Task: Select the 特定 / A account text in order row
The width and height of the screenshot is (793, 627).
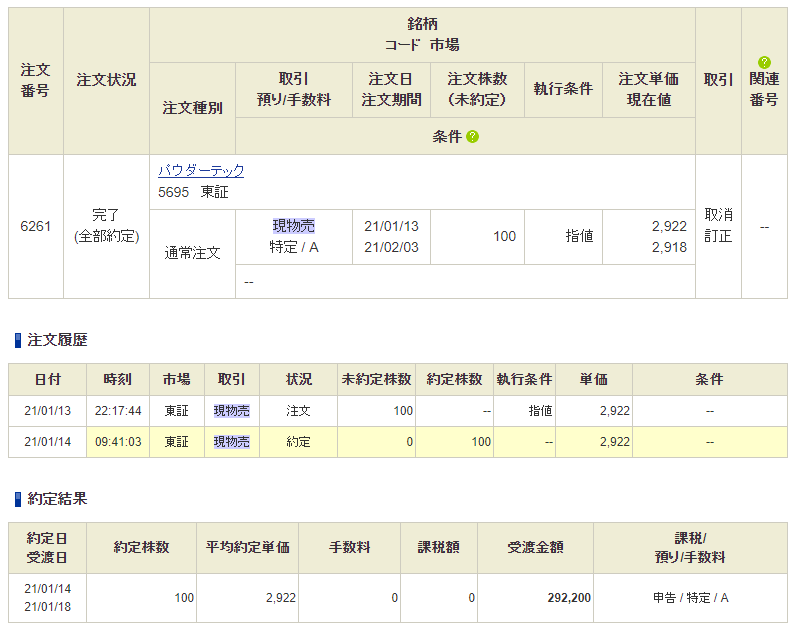Action: (294, 247)
